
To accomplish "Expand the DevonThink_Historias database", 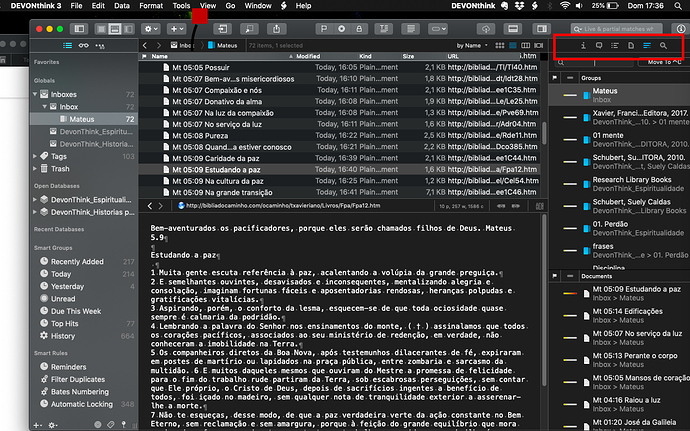I will click(x=35, y=212).
